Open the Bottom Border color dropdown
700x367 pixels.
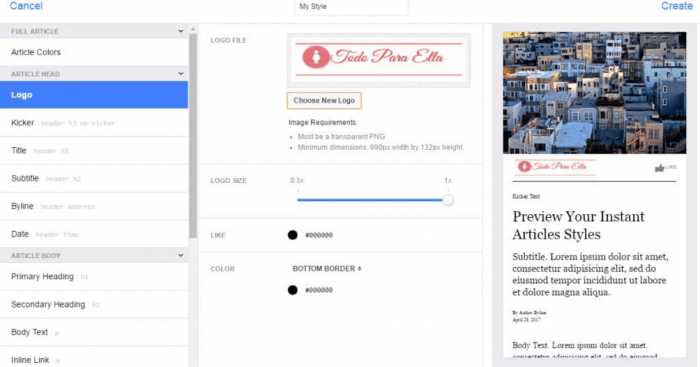(x=327, y=268)
